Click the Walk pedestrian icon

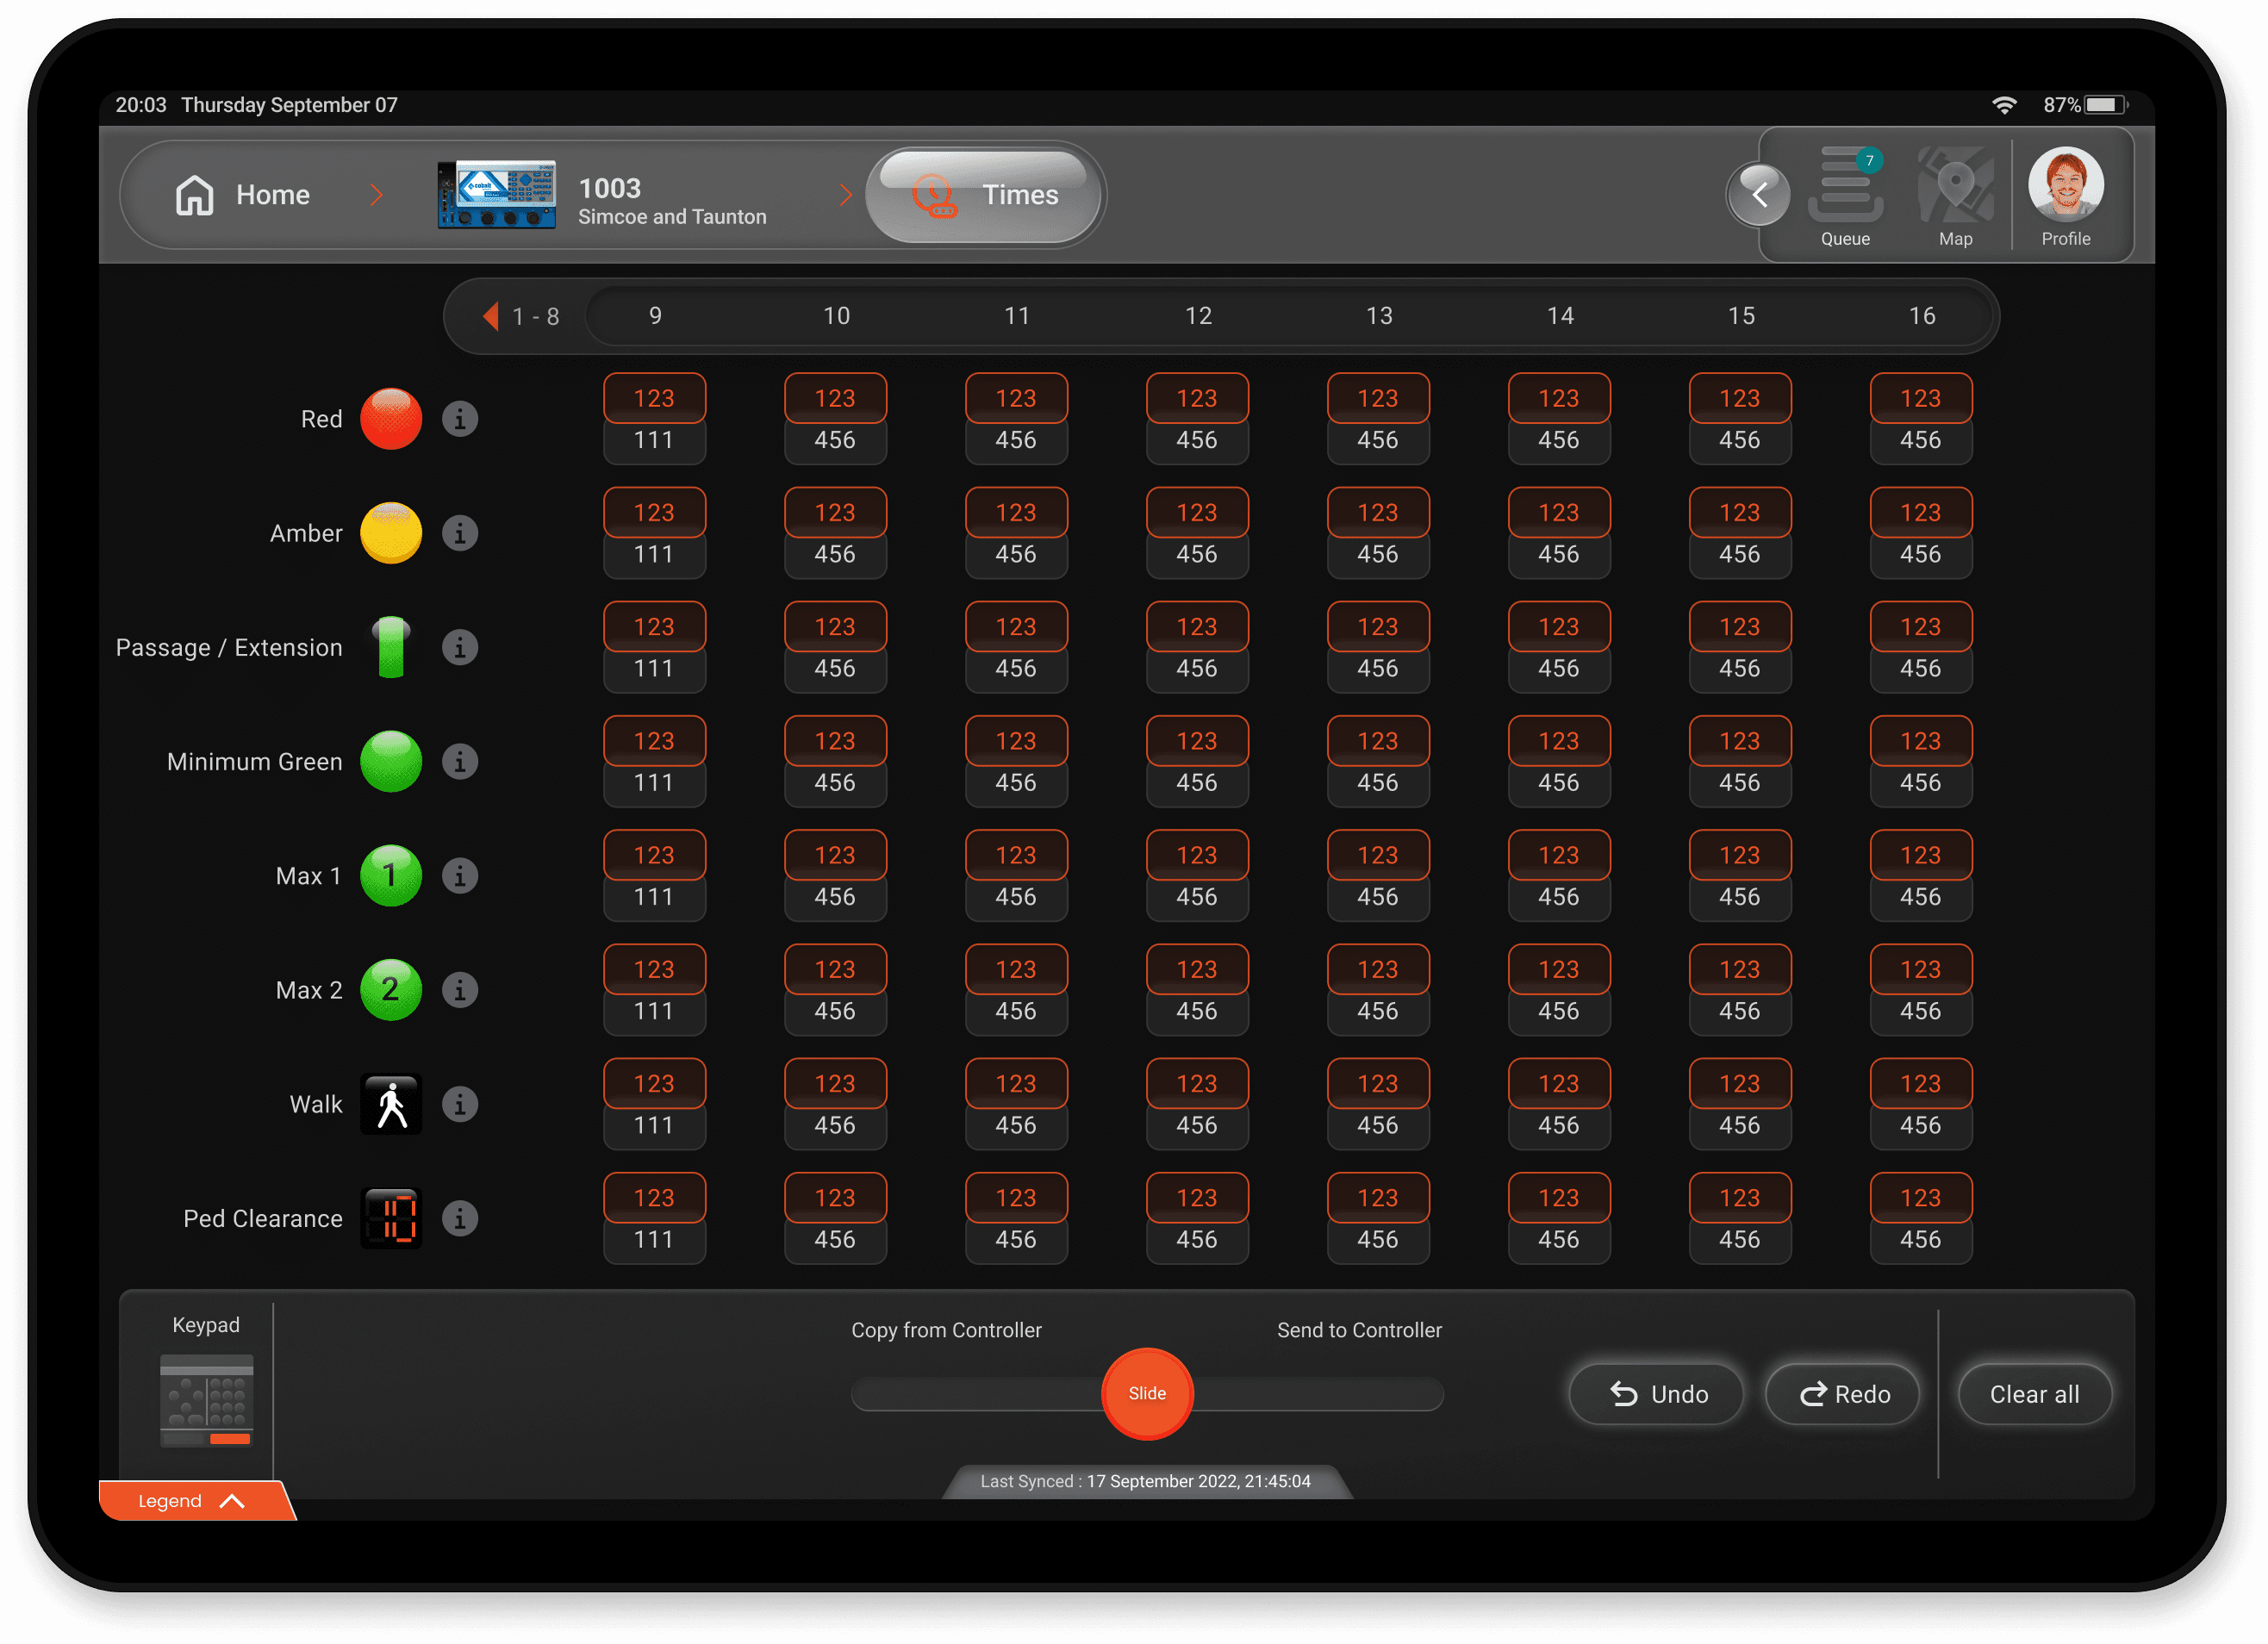(391, 1105)
